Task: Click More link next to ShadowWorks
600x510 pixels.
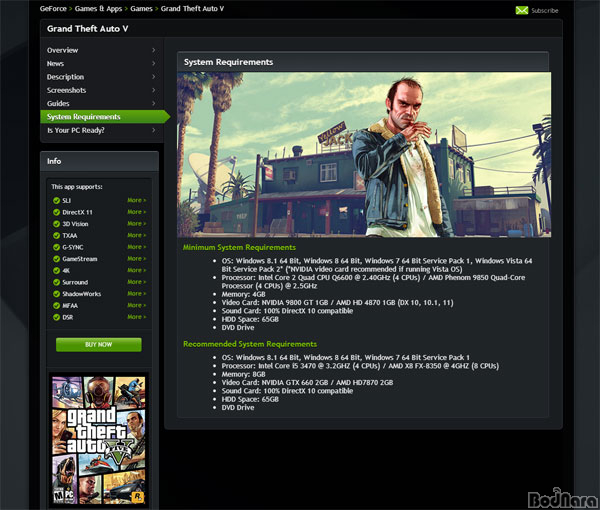Action: [x=137, y=294]
